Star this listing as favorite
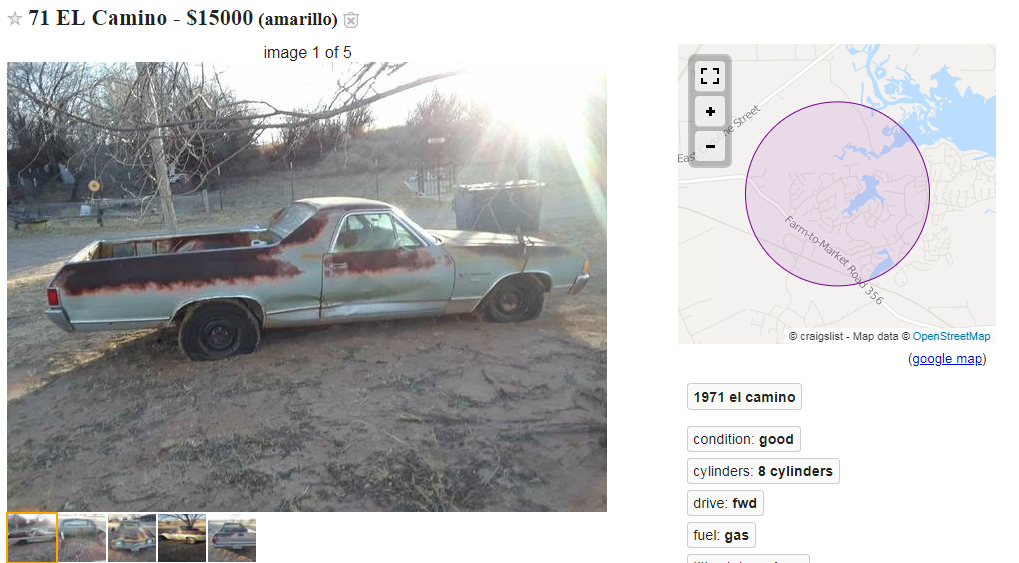Screen dimensions: 1019x563 pos(15,19)
